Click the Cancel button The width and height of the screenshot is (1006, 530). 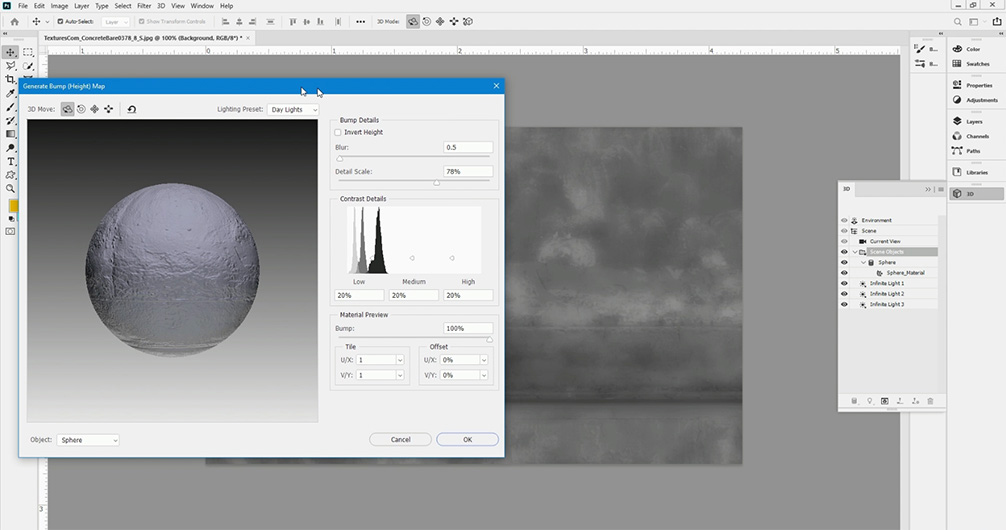click(400, 439)
